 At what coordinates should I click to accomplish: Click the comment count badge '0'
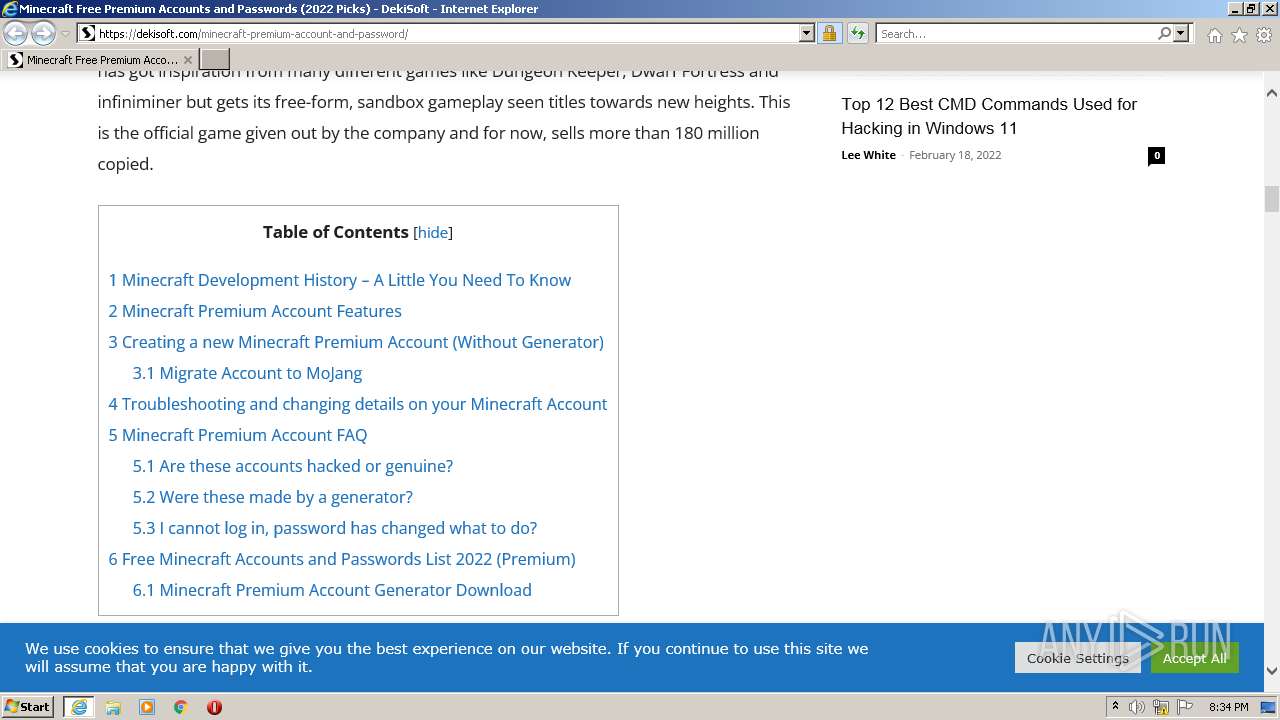click(x=1156, y=155)
